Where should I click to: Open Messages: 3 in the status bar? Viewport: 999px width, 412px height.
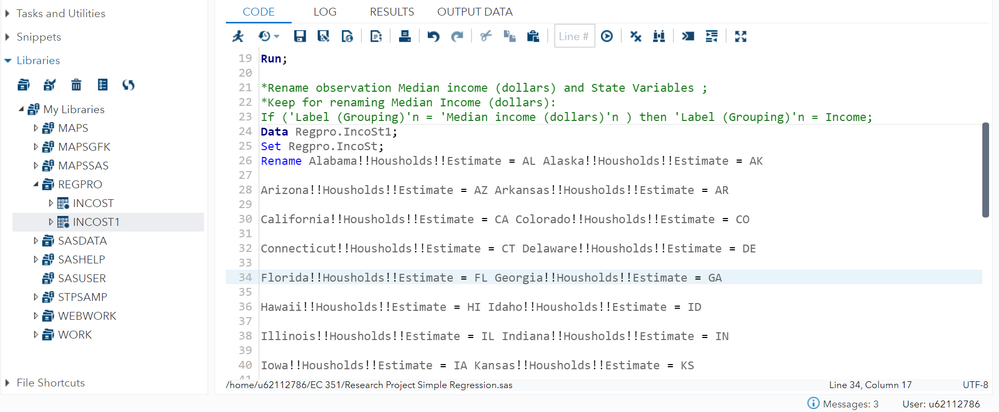tap(843, 404)
